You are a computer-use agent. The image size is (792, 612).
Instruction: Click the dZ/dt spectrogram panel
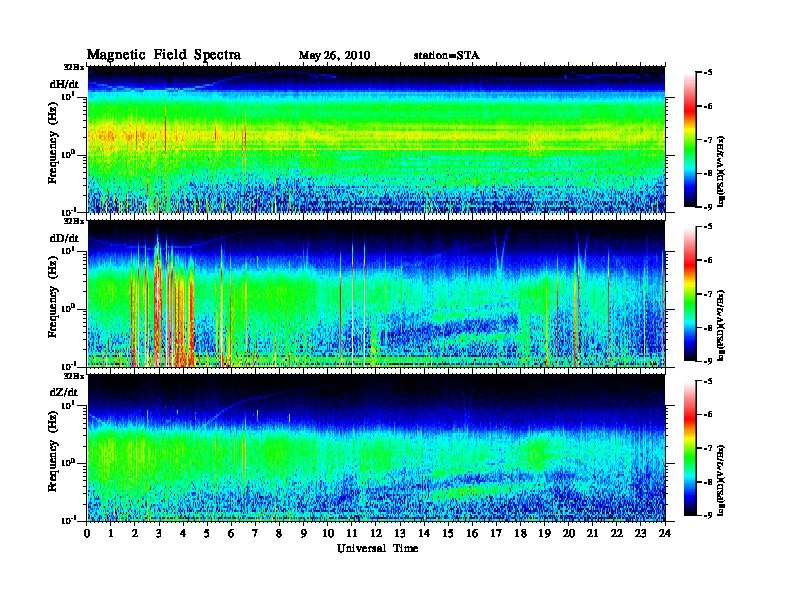coord(376,448)
